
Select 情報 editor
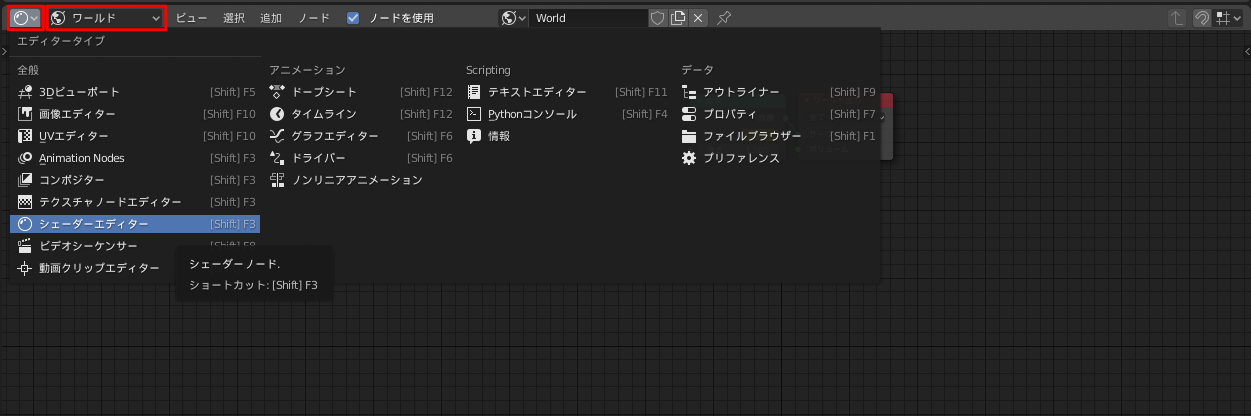coord(567,136)
